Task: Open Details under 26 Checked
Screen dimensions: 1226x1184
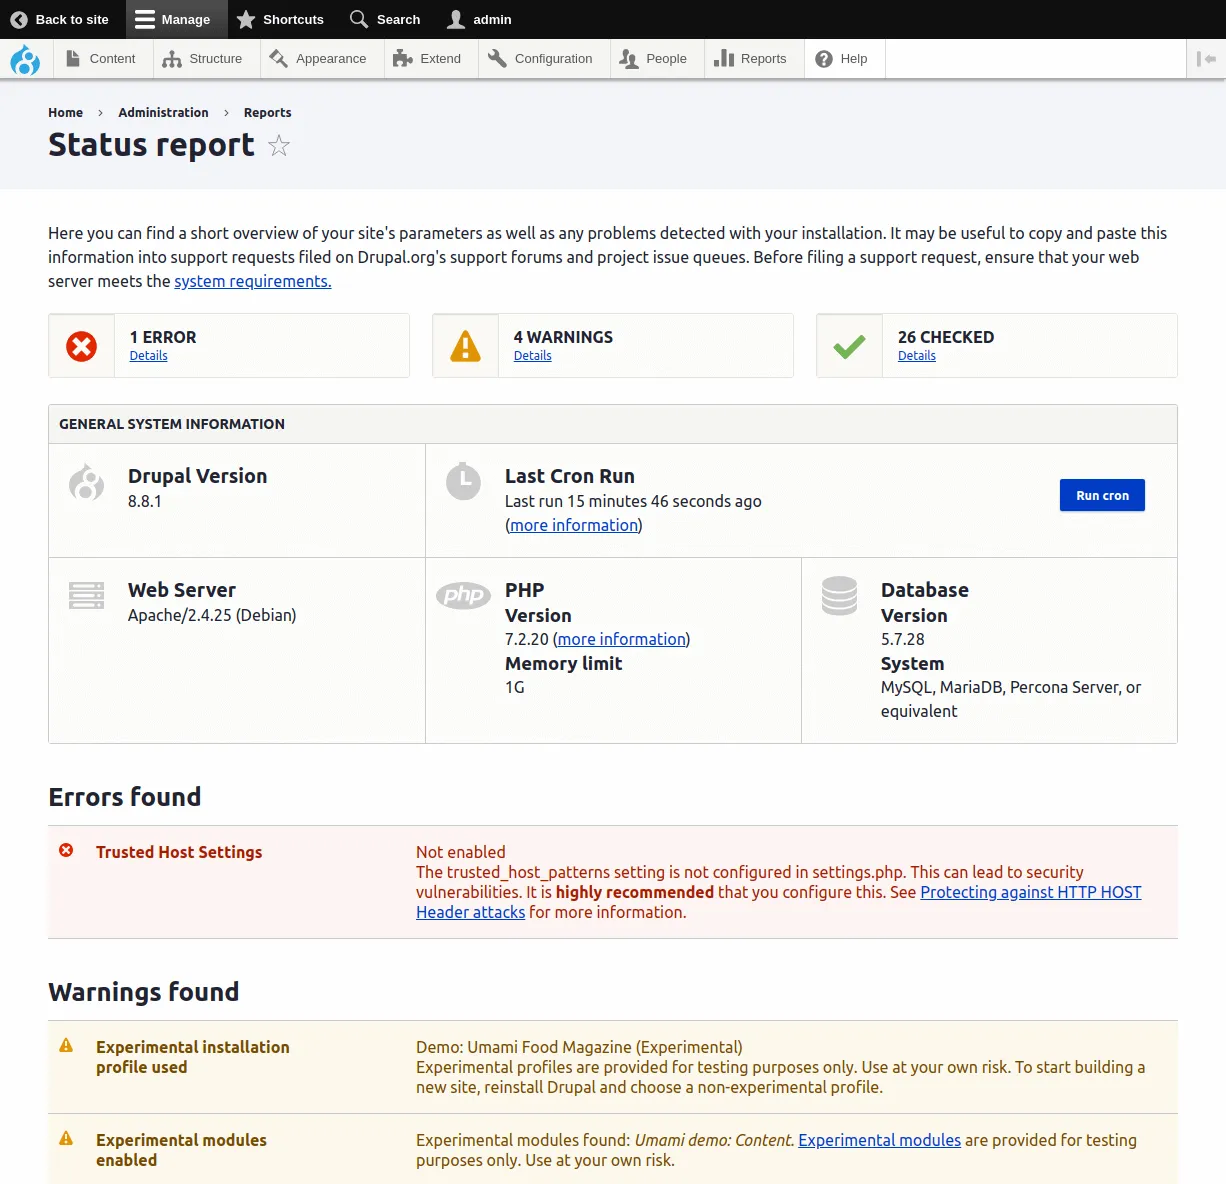Action: pyautogui.click(x=916, y=356)
